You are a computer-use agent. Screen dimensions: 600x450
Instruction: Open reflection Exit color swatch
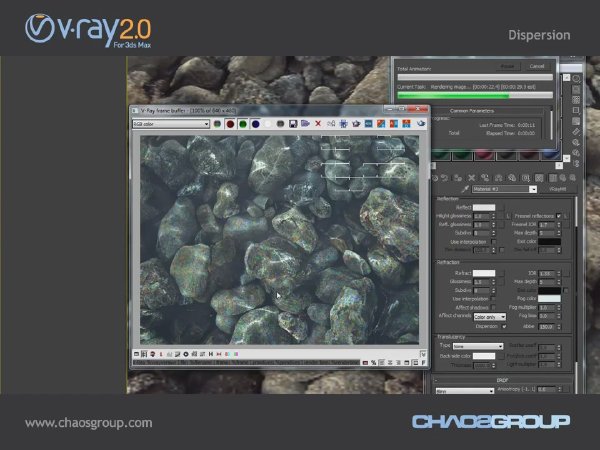(549, 242)
